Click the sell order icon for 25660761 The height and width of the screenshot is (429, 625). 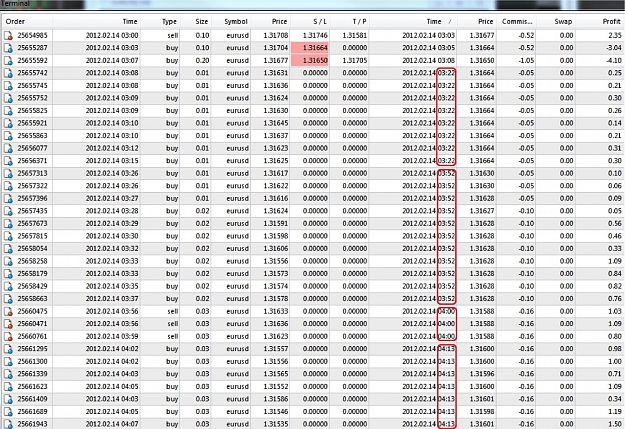pos(8,337)
